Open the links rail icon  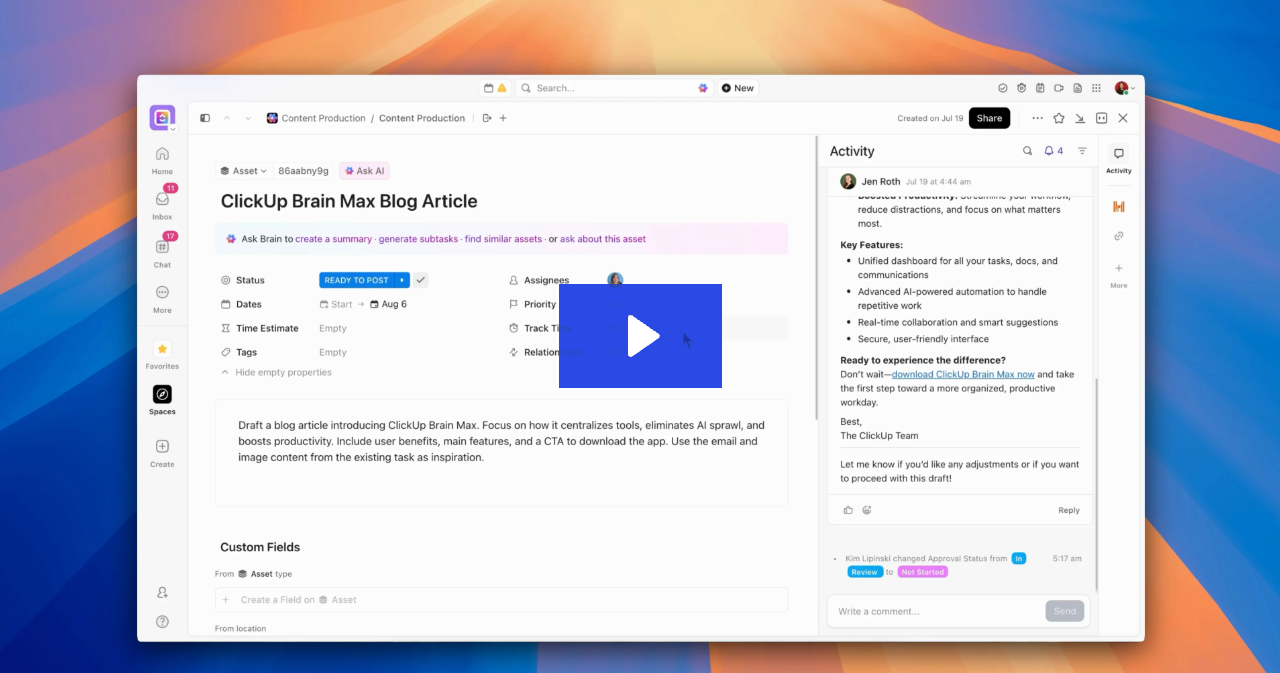[1119, 236]
